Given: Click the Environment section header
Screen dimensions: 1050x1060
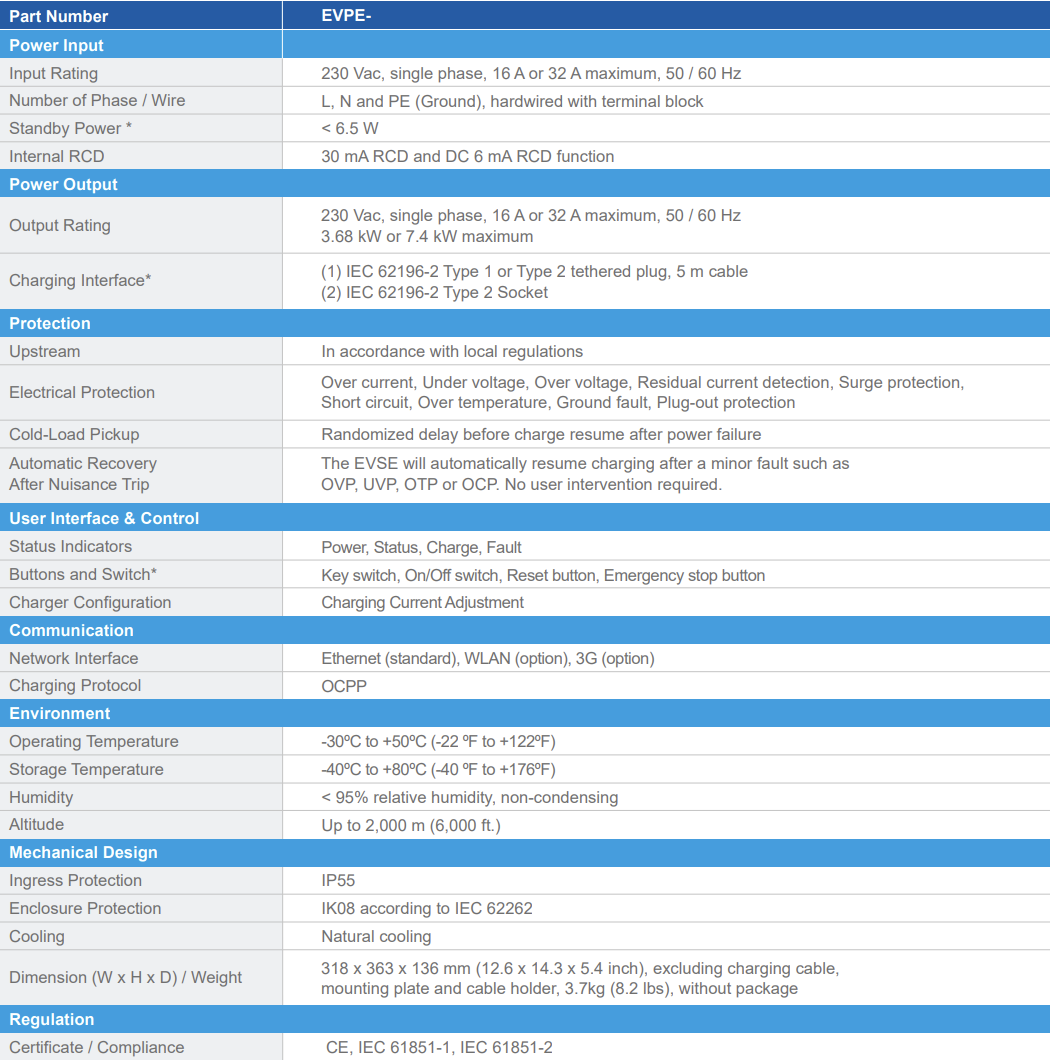Looking at the screenshot, I should 60,713.
